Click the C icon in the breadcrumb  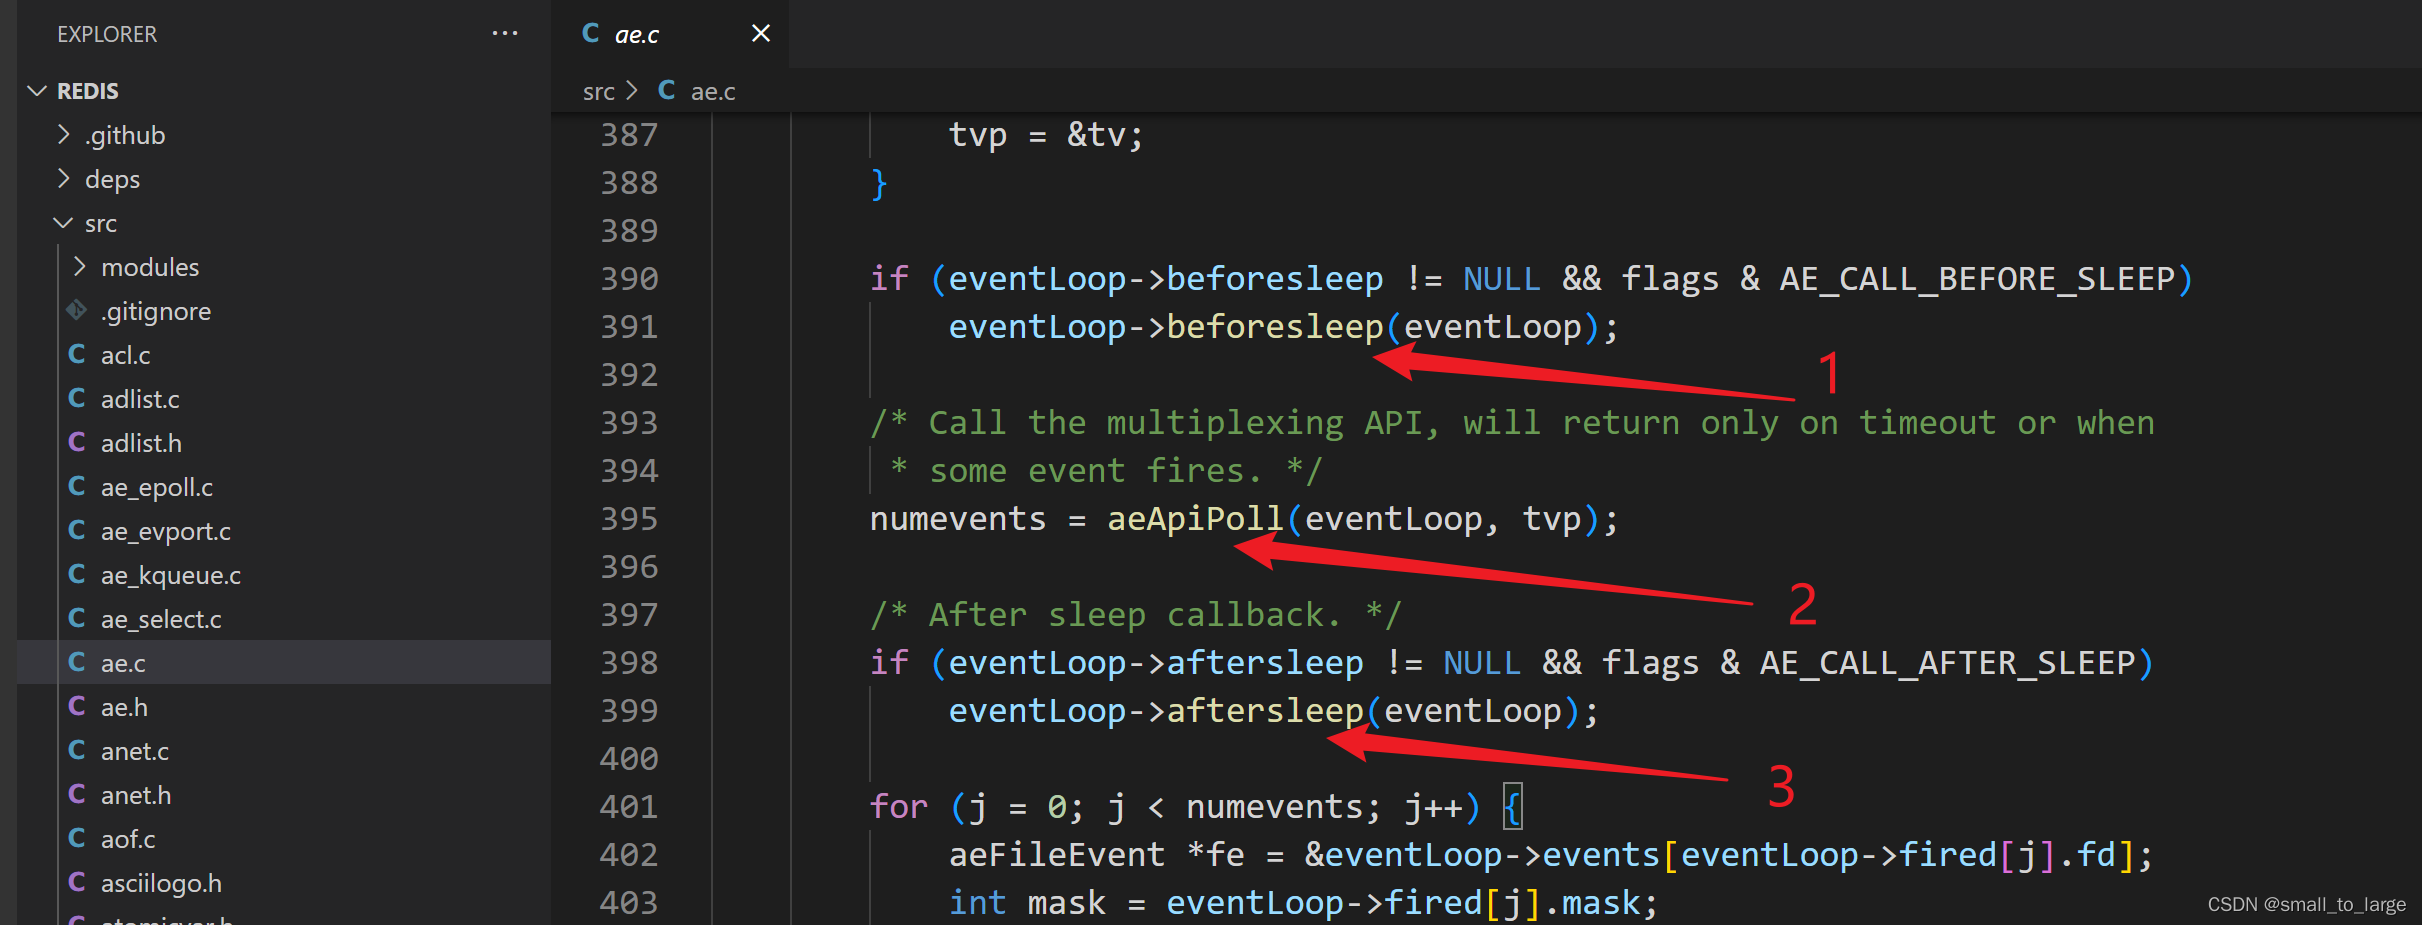tap(667, 90)
